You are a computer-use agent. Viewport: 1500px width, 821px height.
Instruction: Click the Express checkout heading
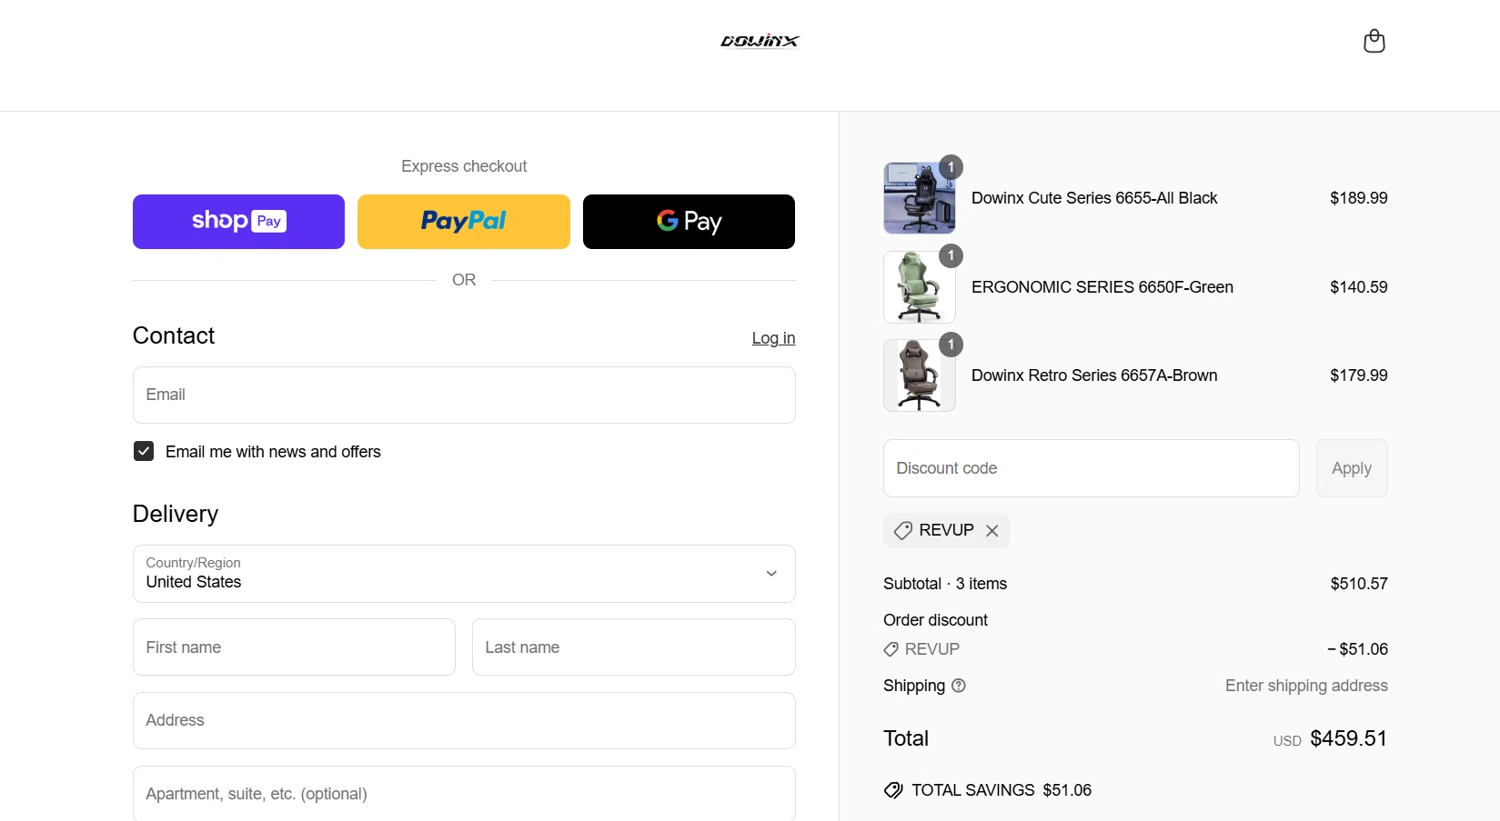click(x=464, y=166)
